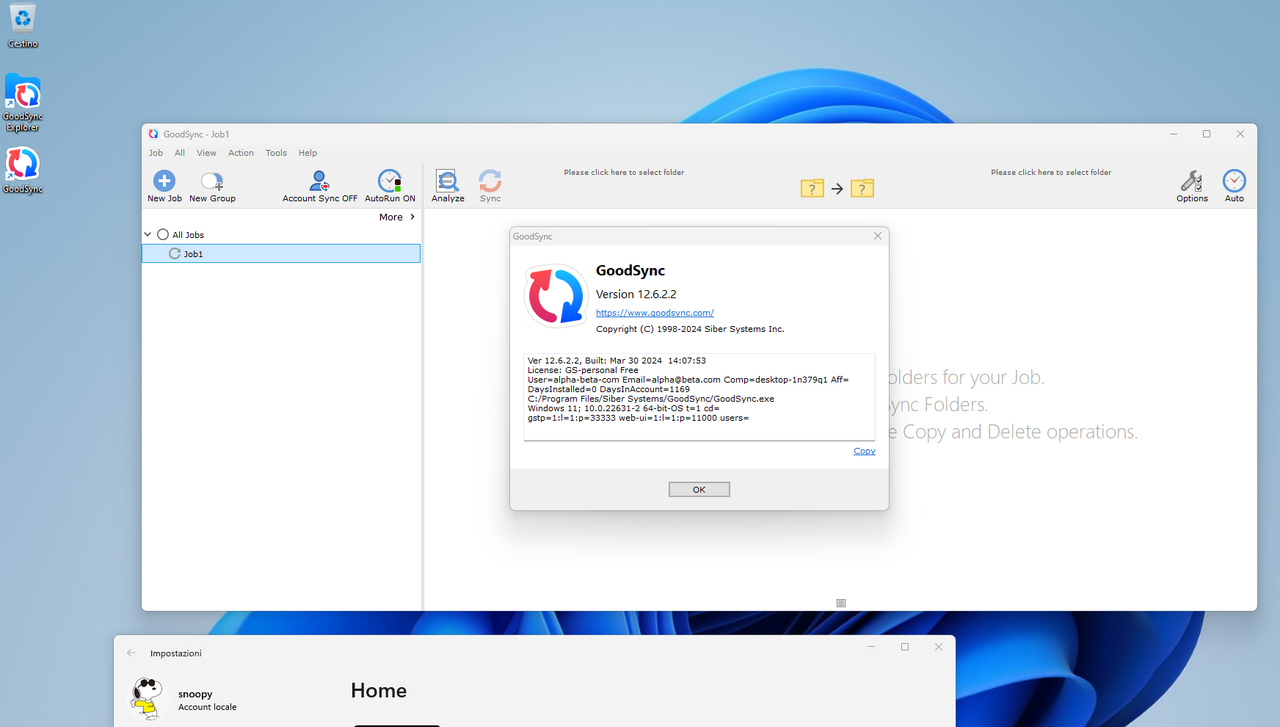
Task: Select the All Jobs tree item
Action: 188,235
